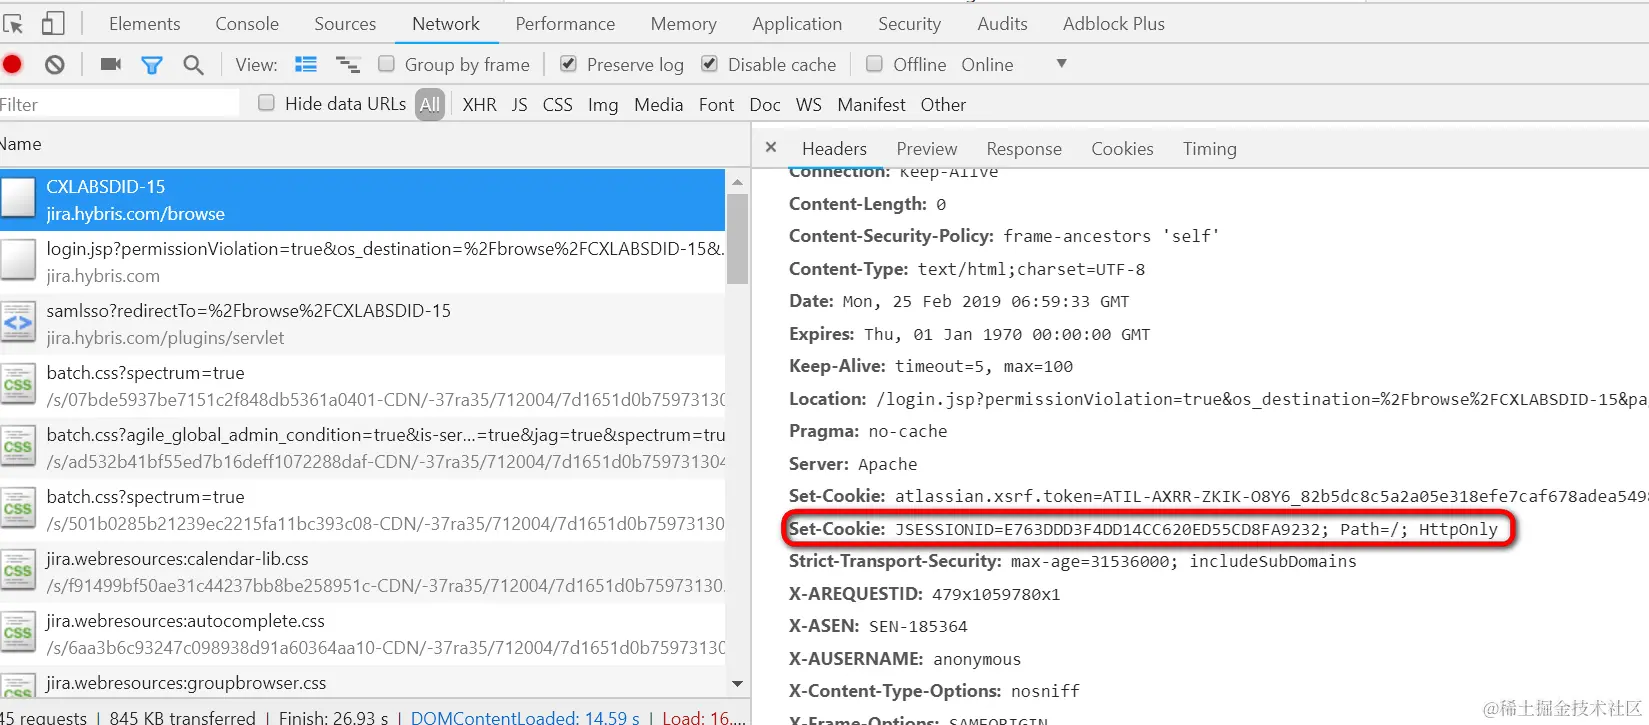Image resolution: width=1649 pixels, height=725 pixels.
Task: Open the Online throttling dropdown
Action: pos(1014,65)
